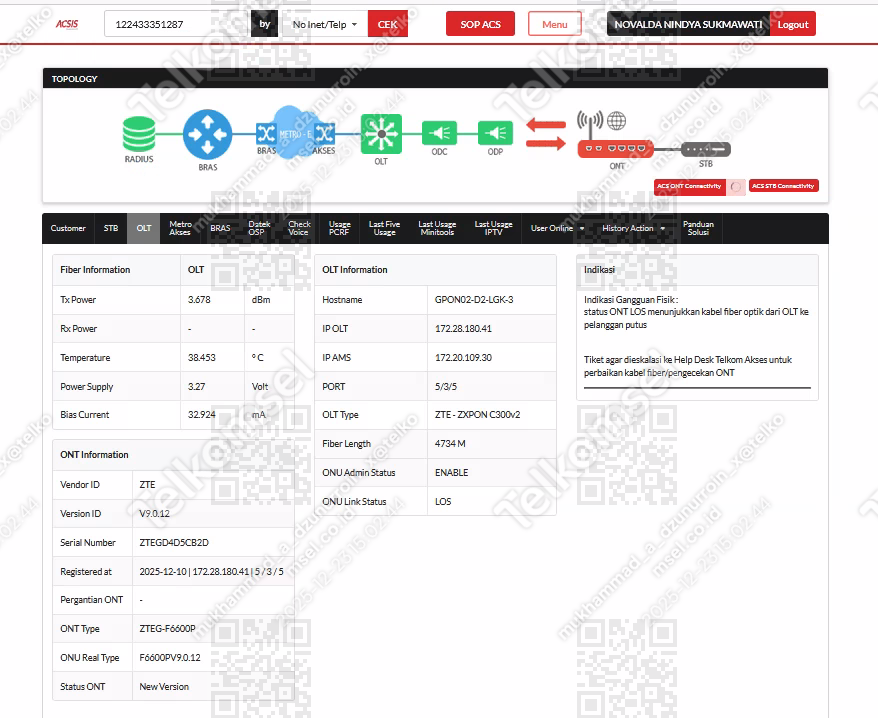
Task: Click the STB device icon
Action: 706,150
